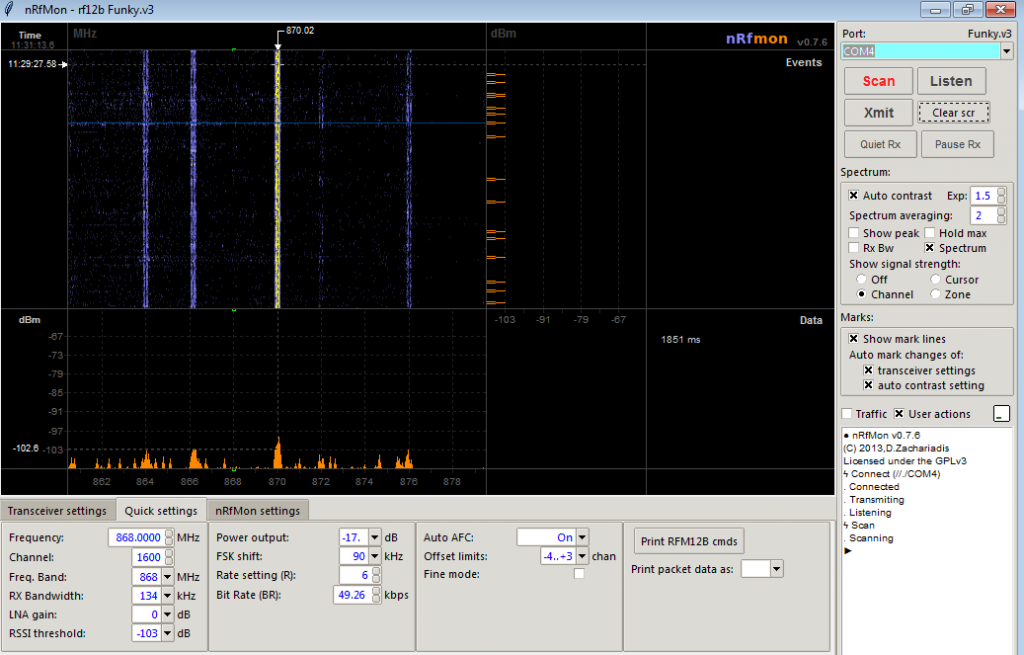This screenshot has width=1024, height=655.
Task: Open the RSSI threshold dropdown
Action: tap(168, 633)
